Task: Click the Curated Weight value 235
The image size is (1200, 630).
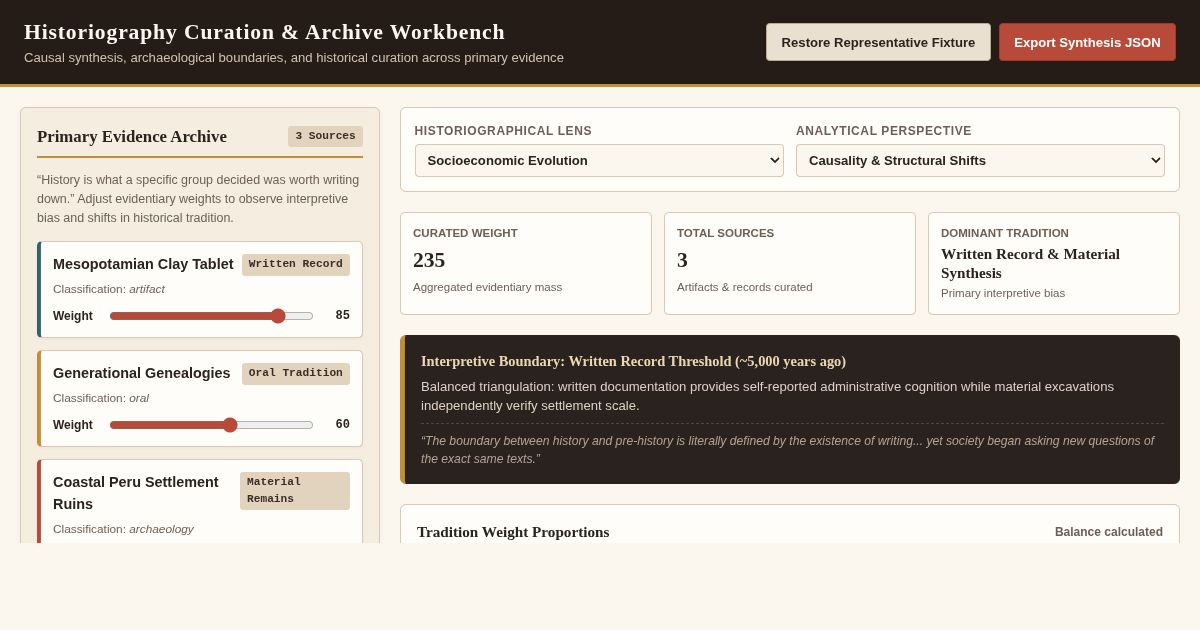Action: pyautogui.click(x=429, y=260)
